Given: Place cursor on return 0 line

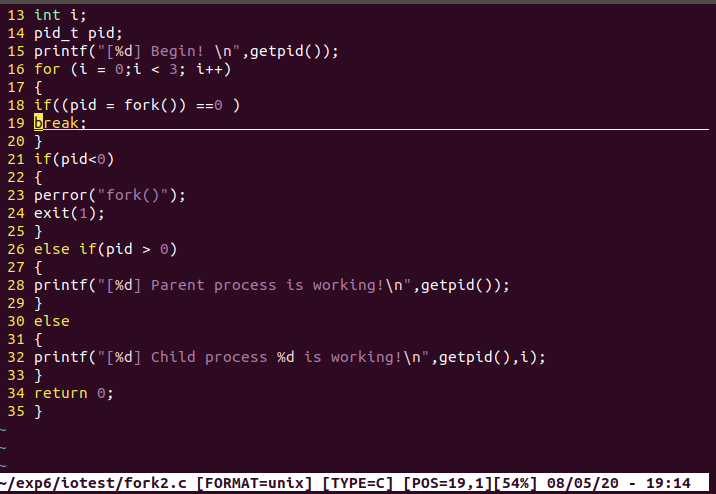Looking at the screenshot, I should click(74, 393).
